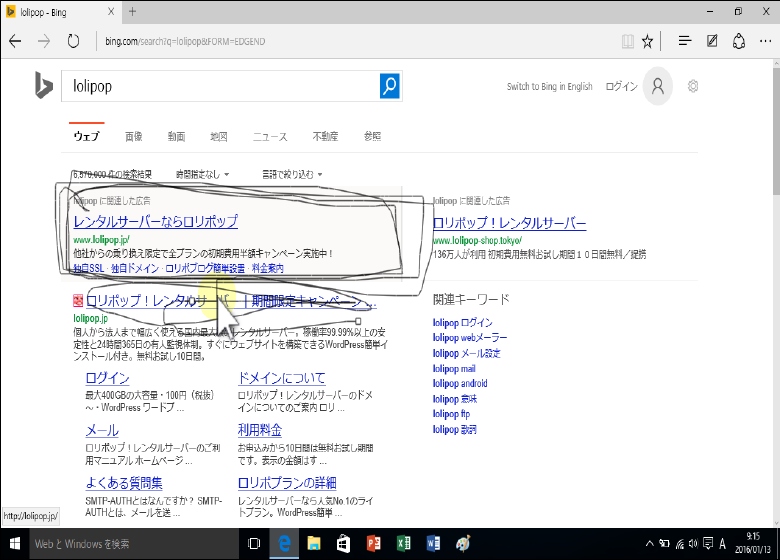Click the ログイン link in Bing header
Screen dimensions: 780x560
[x=621, y=86]
